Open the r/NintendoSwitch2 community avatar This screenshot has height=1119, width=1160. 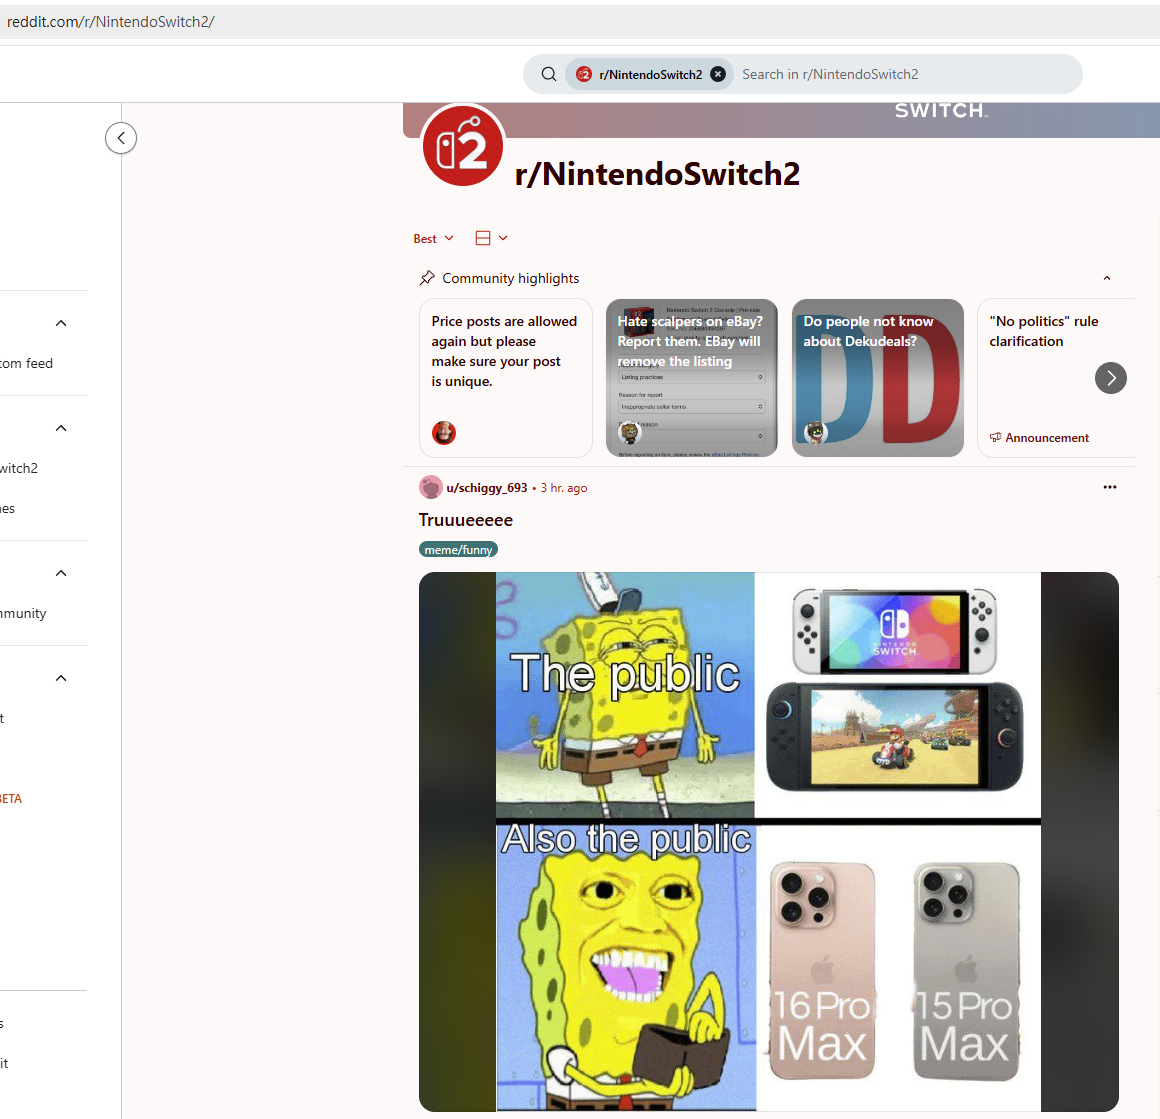[463, 146]
